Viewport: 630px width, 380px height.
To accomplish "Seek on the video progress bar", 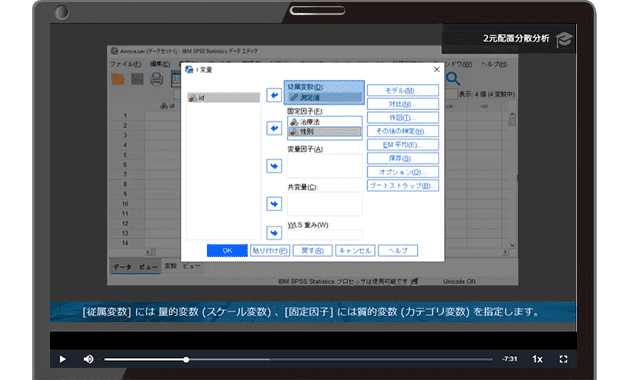I will [x=298, y=360].
